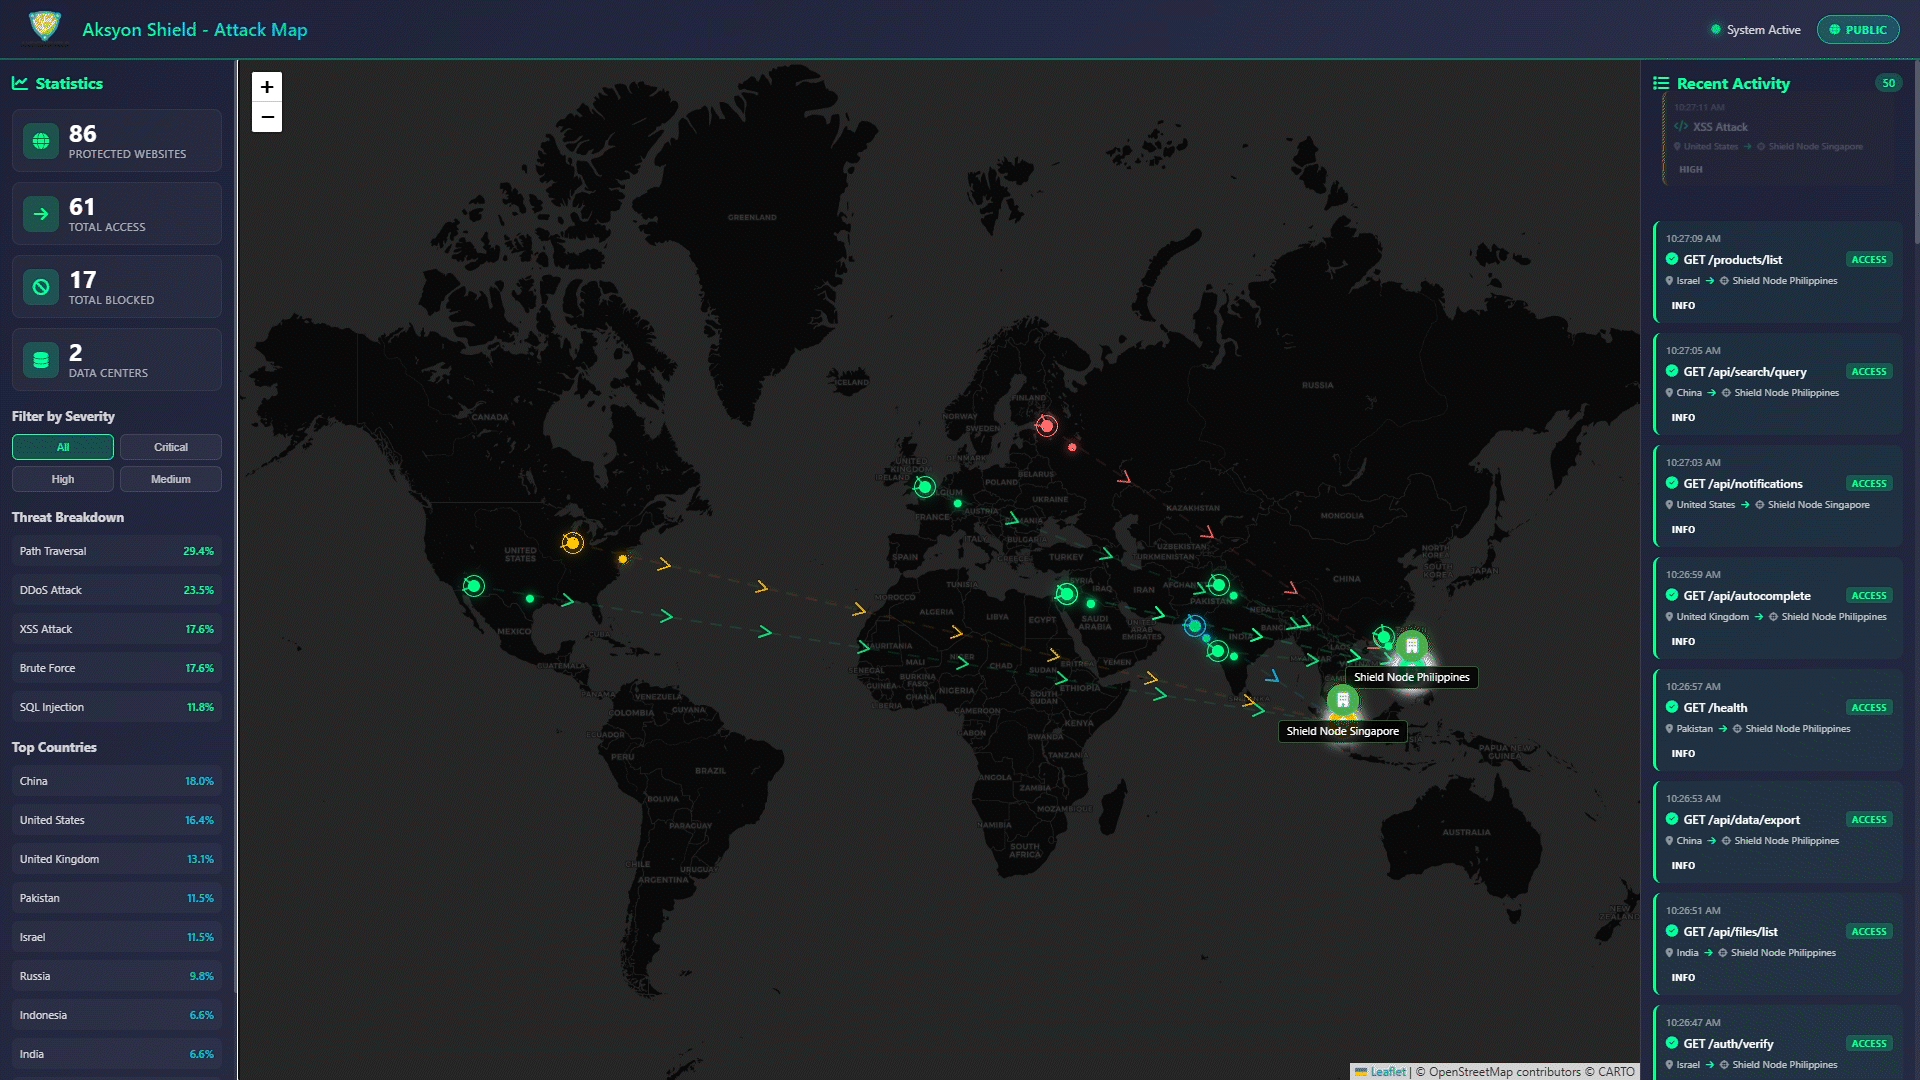Click the XSS Attack threat breakdown row

(x=117, y=629)
